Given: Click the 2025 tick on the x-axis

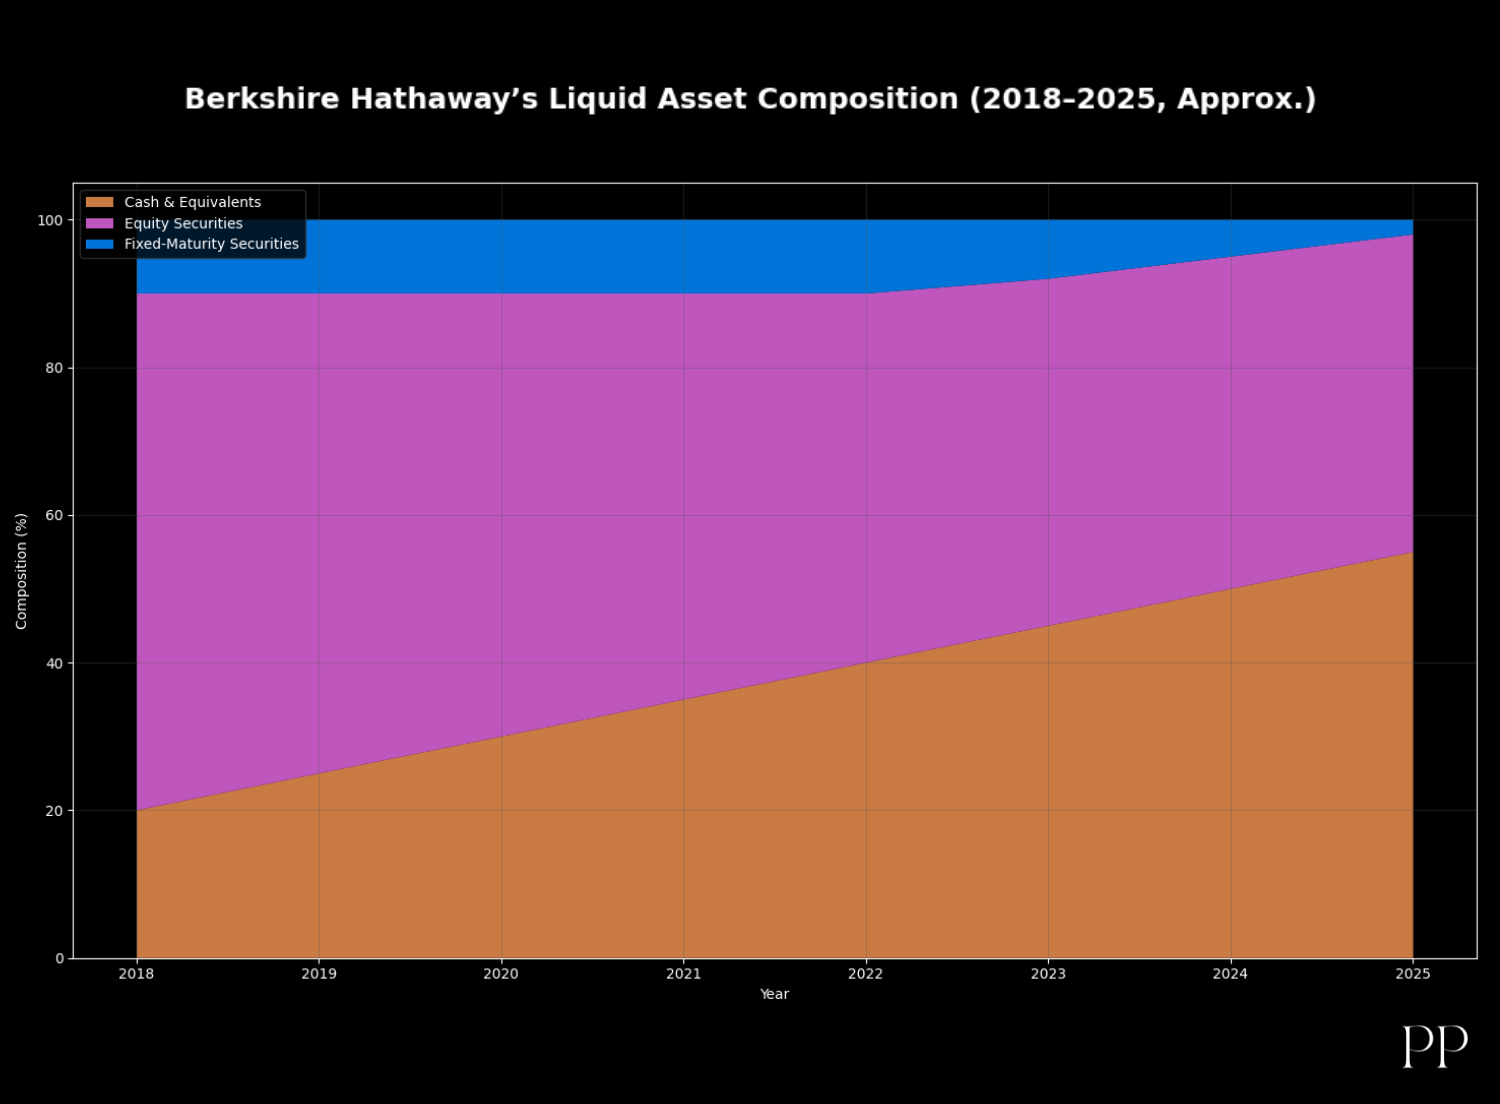Looking at the screenshot, I should pyautogui.click(x=1412, y=974).
